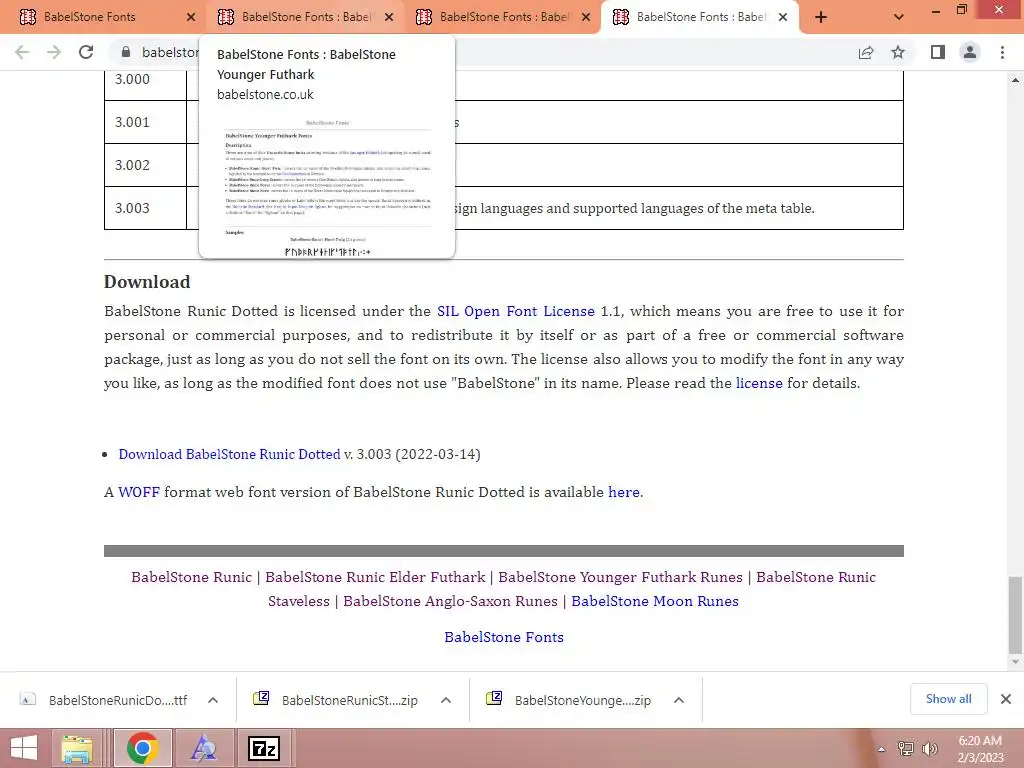The height and width of the screenshot is (768, 1024).
Task: Click the version 3.002 table cell
Action: click(146, 165)
